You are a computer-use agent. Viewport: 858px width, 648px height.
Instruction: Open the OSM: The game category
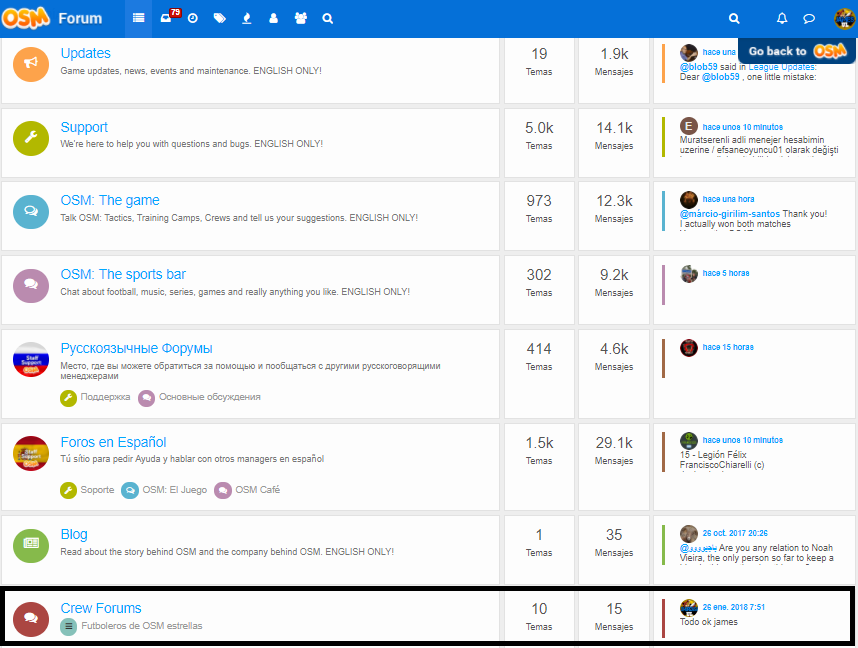click(x=110, y=200)
